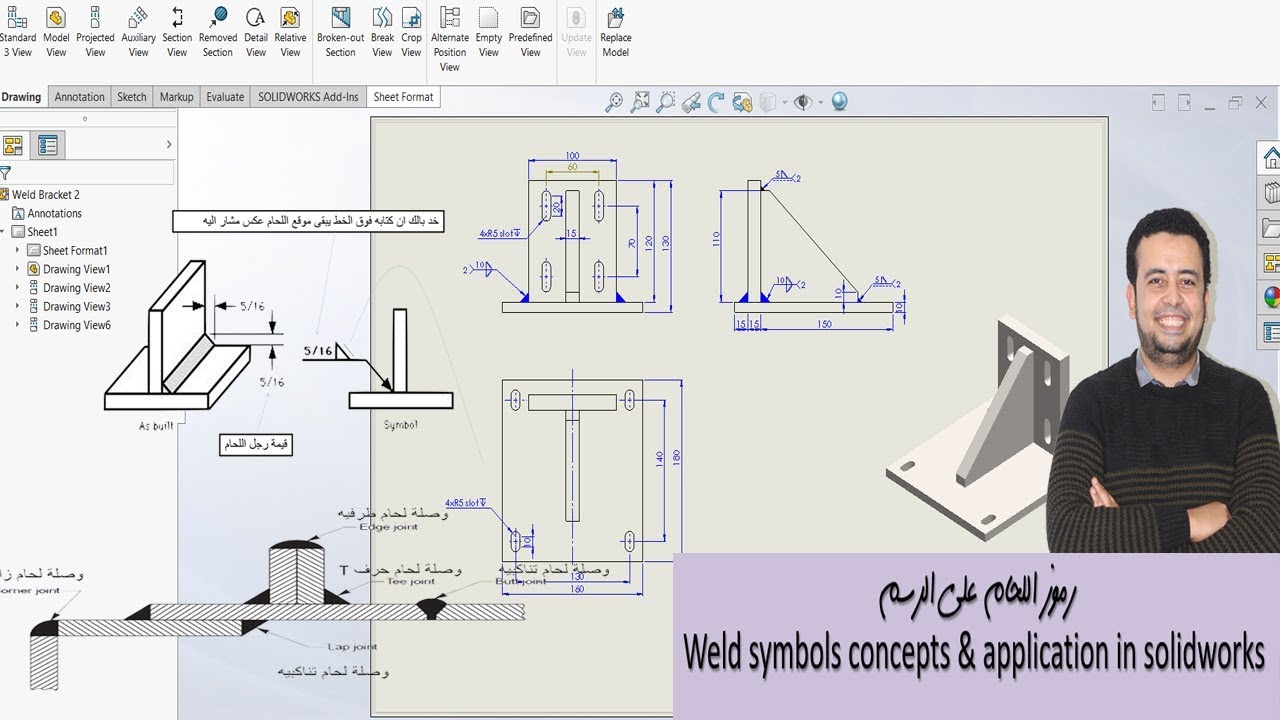The height and width of the screenshot is (720, 1280).
Task: Switch to the FeatureManager design tree tab
Action: pyautogui.click(x=12, y=146)
